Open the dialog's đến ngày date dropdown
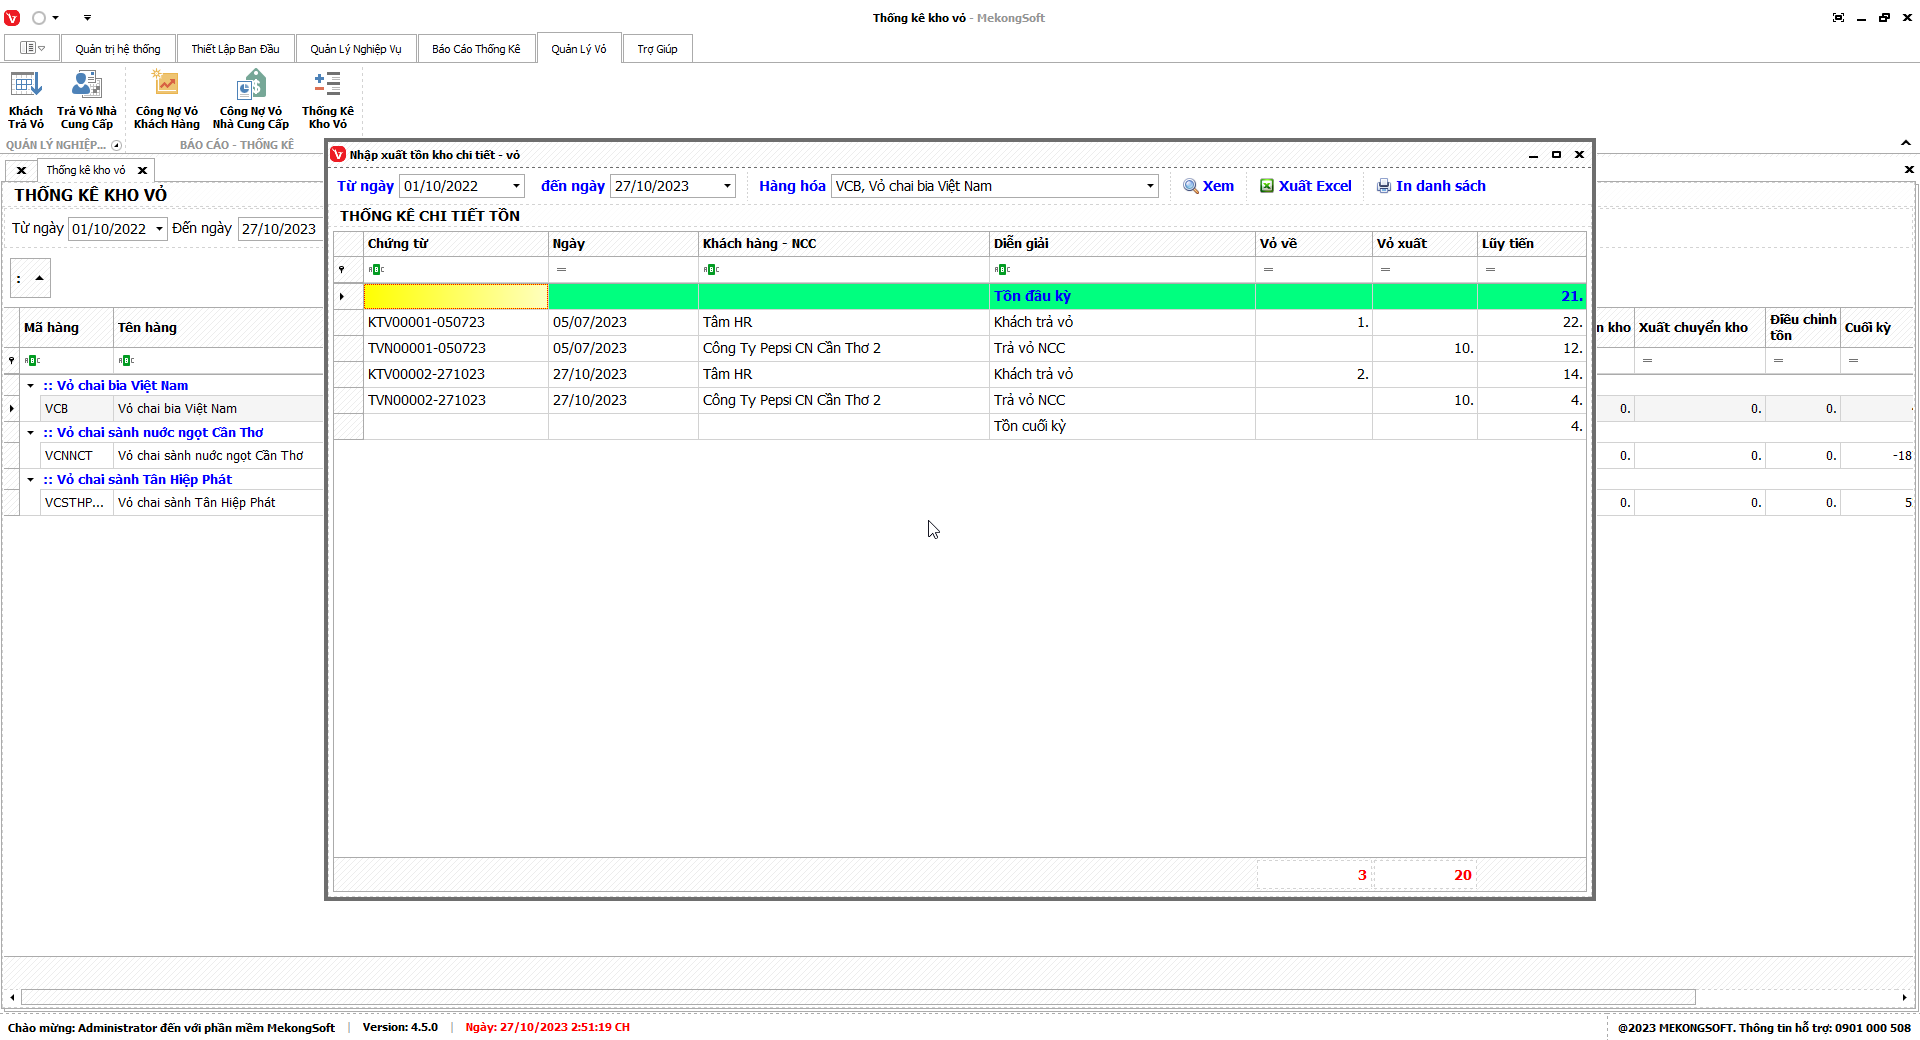 pos(727,186)
